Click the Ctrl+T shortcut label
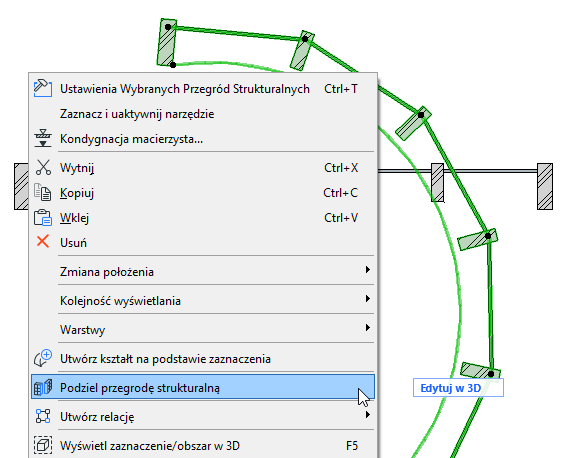 (341, 89)
